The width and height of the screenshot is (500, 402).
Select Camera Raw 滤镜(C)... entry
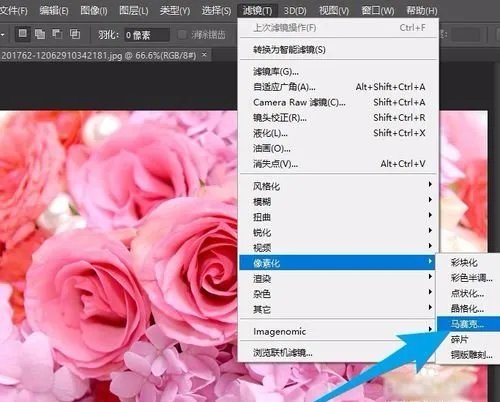(338, 102)
